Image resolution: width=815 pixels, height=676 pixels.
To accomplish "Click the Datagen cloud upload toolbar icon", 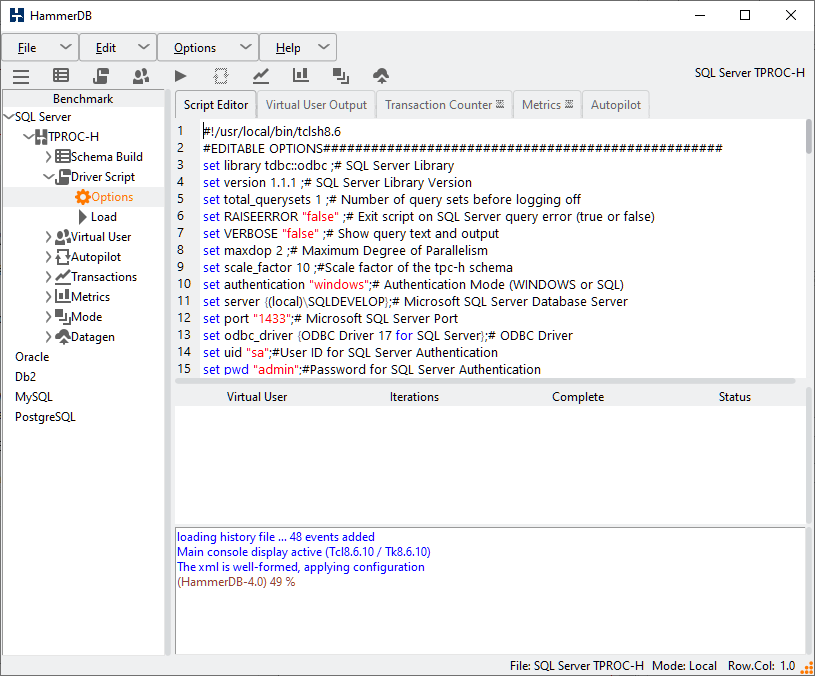I will (381, 76).
